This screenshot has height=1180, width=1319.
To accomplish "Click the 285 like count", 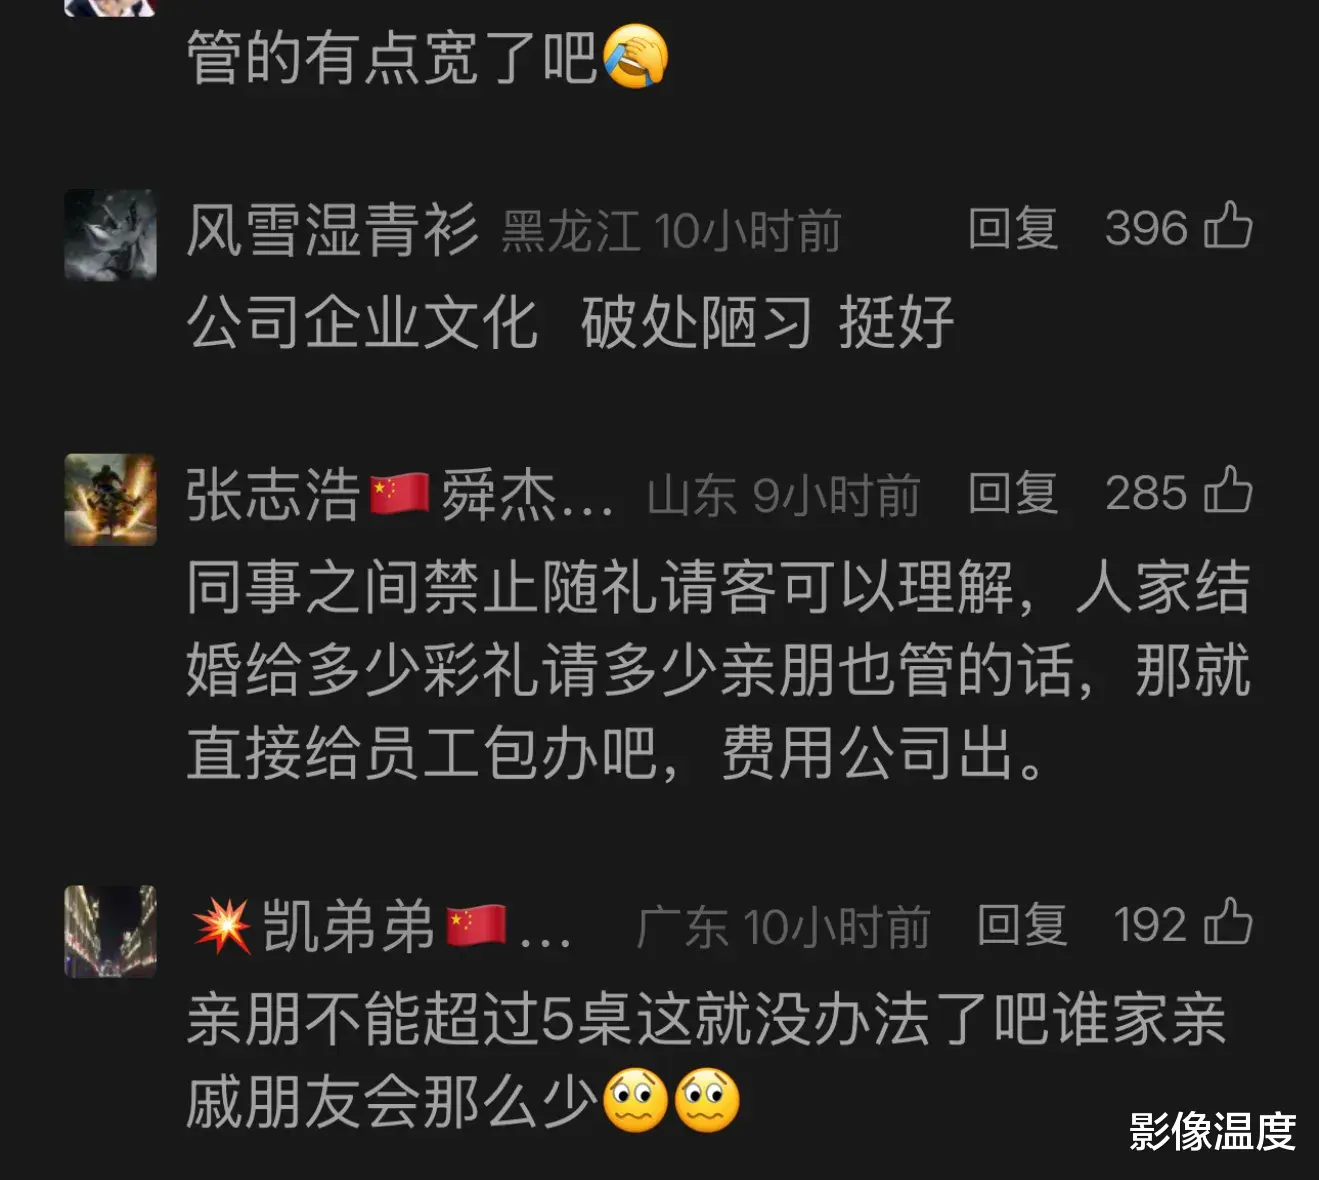I will (1146, 494).
